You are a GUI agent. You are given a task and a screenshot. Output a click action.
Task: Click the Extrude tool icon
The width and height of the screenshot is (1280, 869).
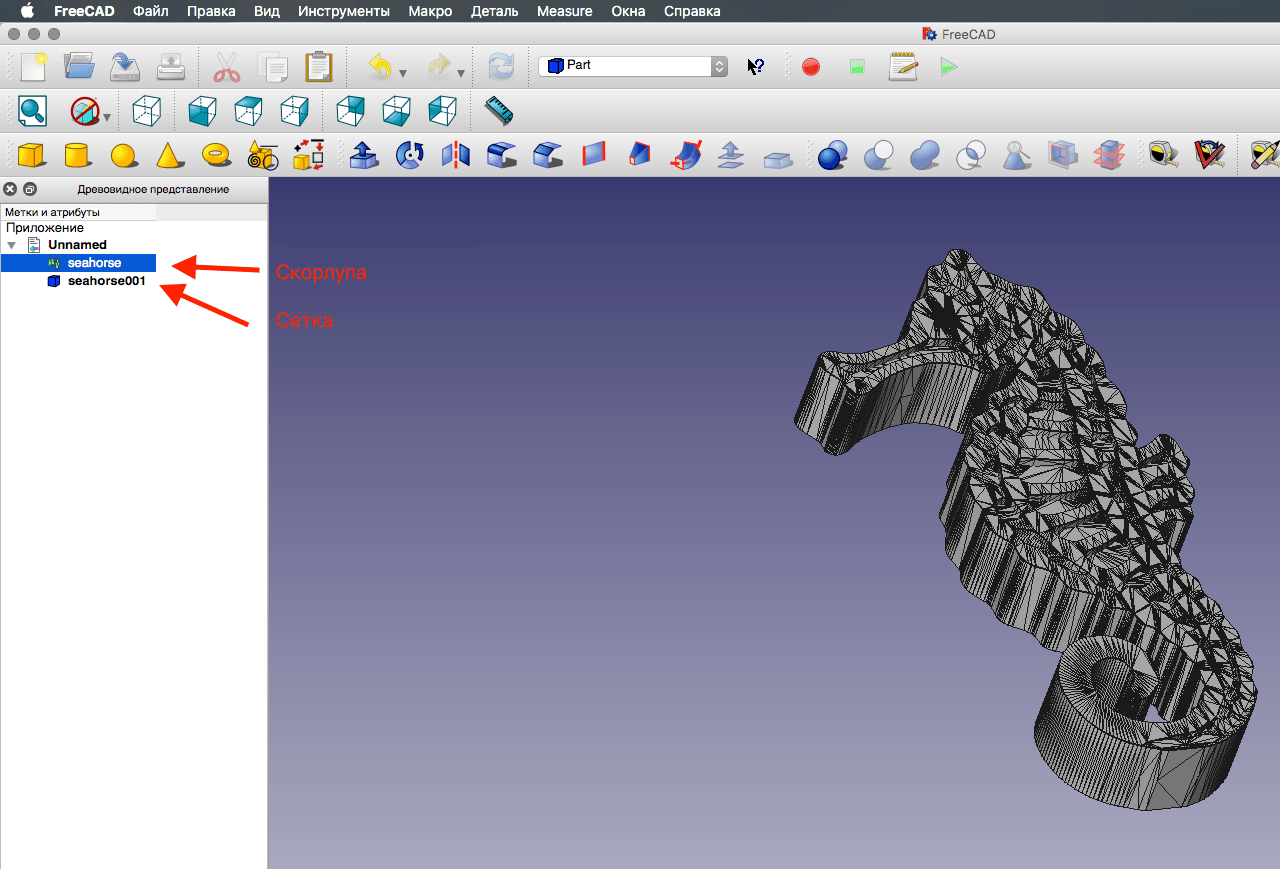point(364,155)
